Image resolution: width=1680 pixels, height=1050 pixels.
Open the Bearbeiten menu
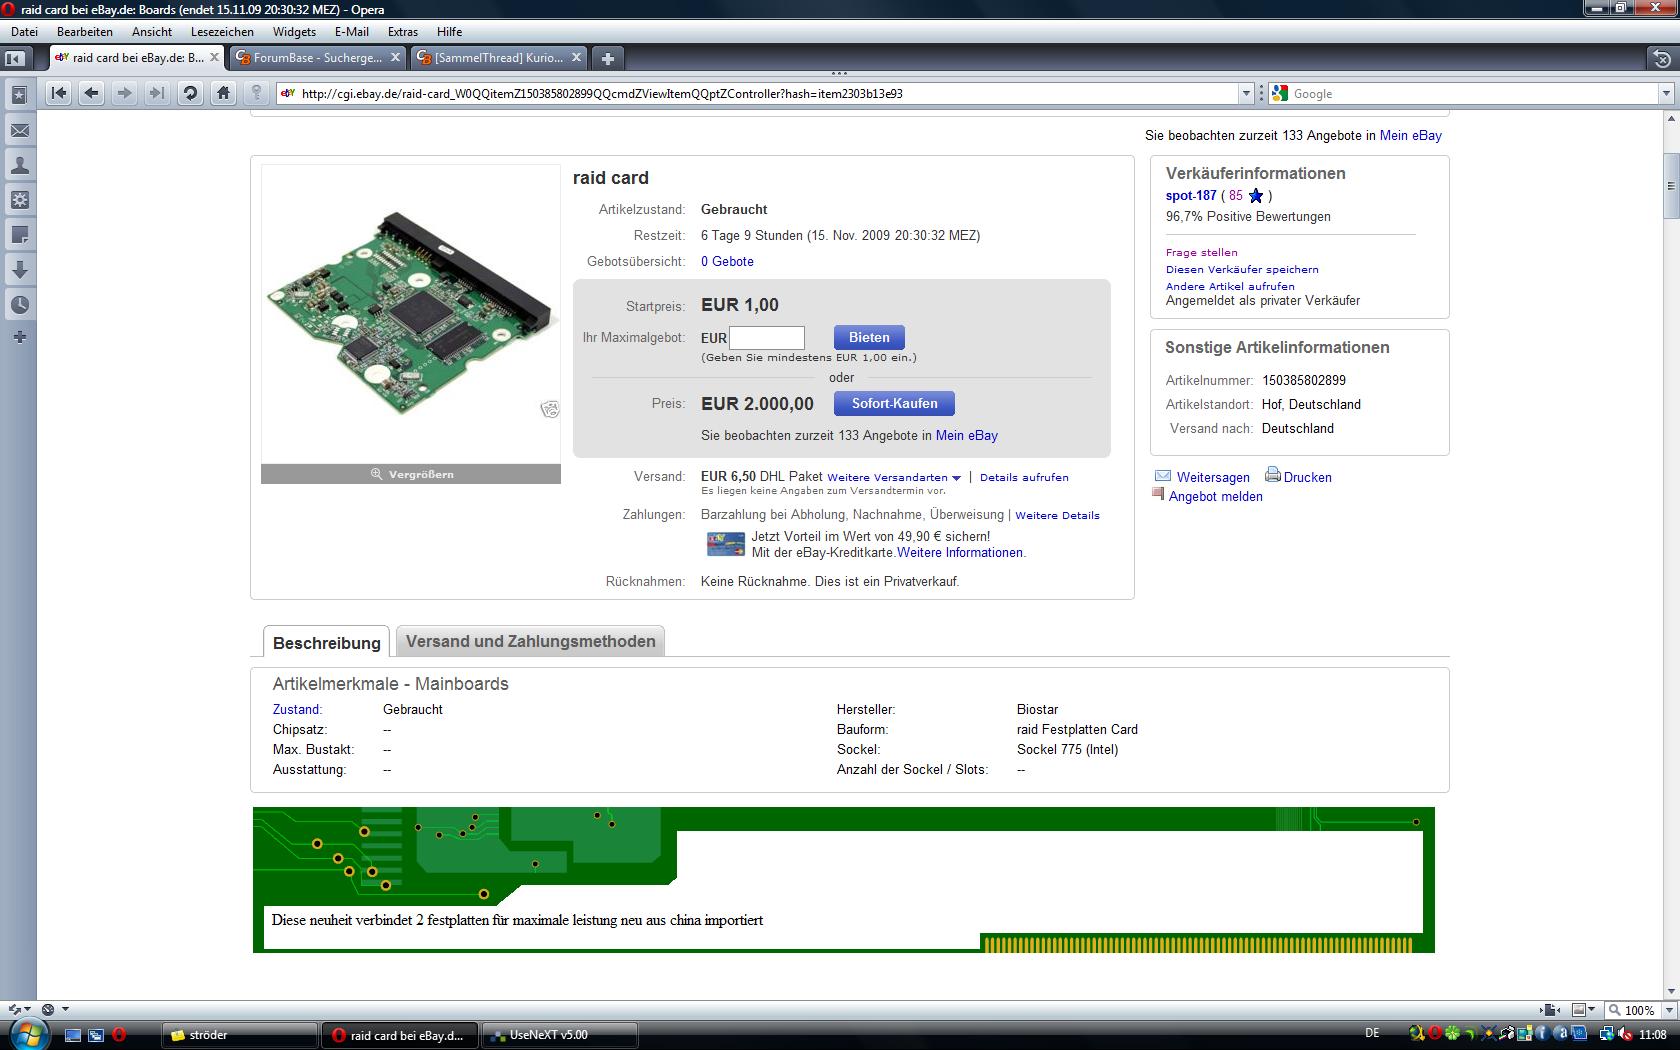[85, 31]
